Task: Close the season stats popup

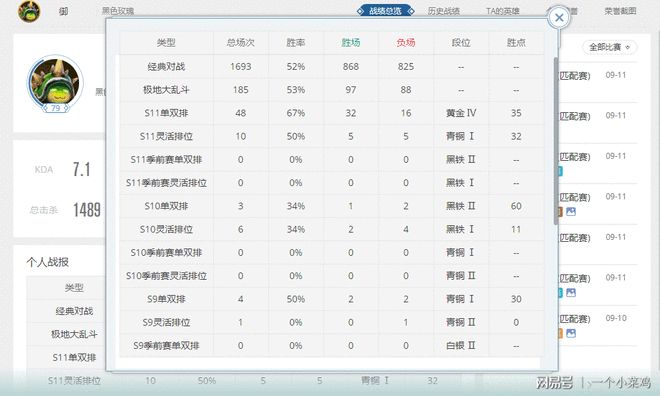Action: coord(559,18)
